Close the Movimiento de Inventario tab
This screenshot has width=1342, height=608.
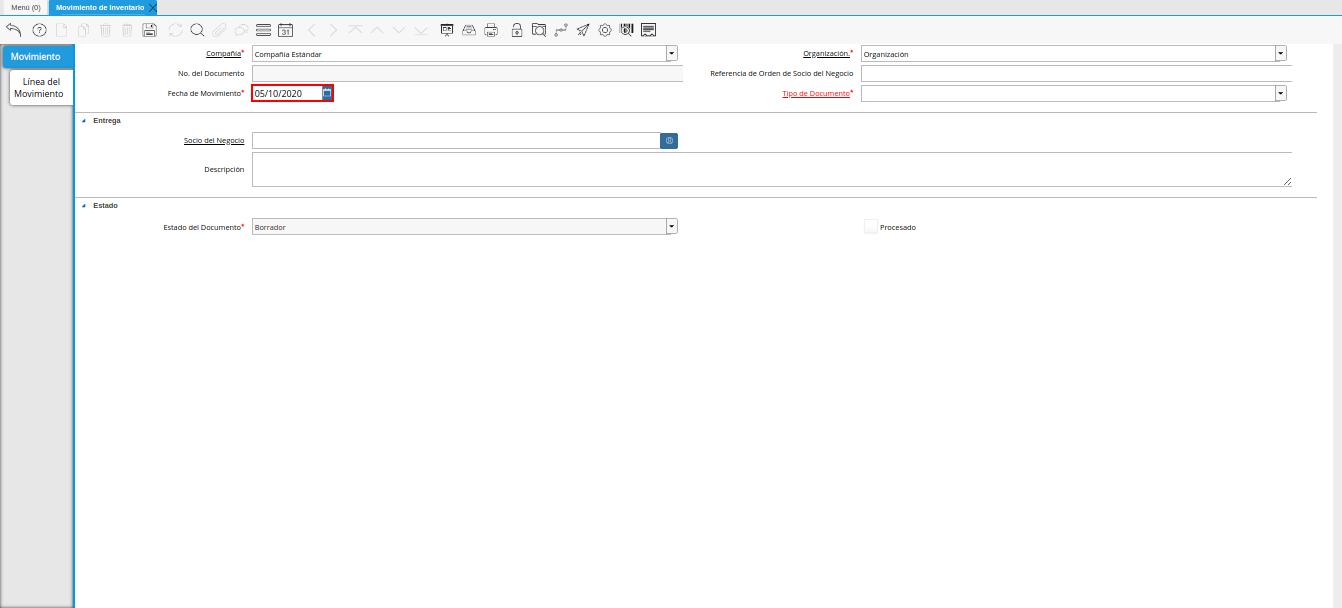point(153,7)
